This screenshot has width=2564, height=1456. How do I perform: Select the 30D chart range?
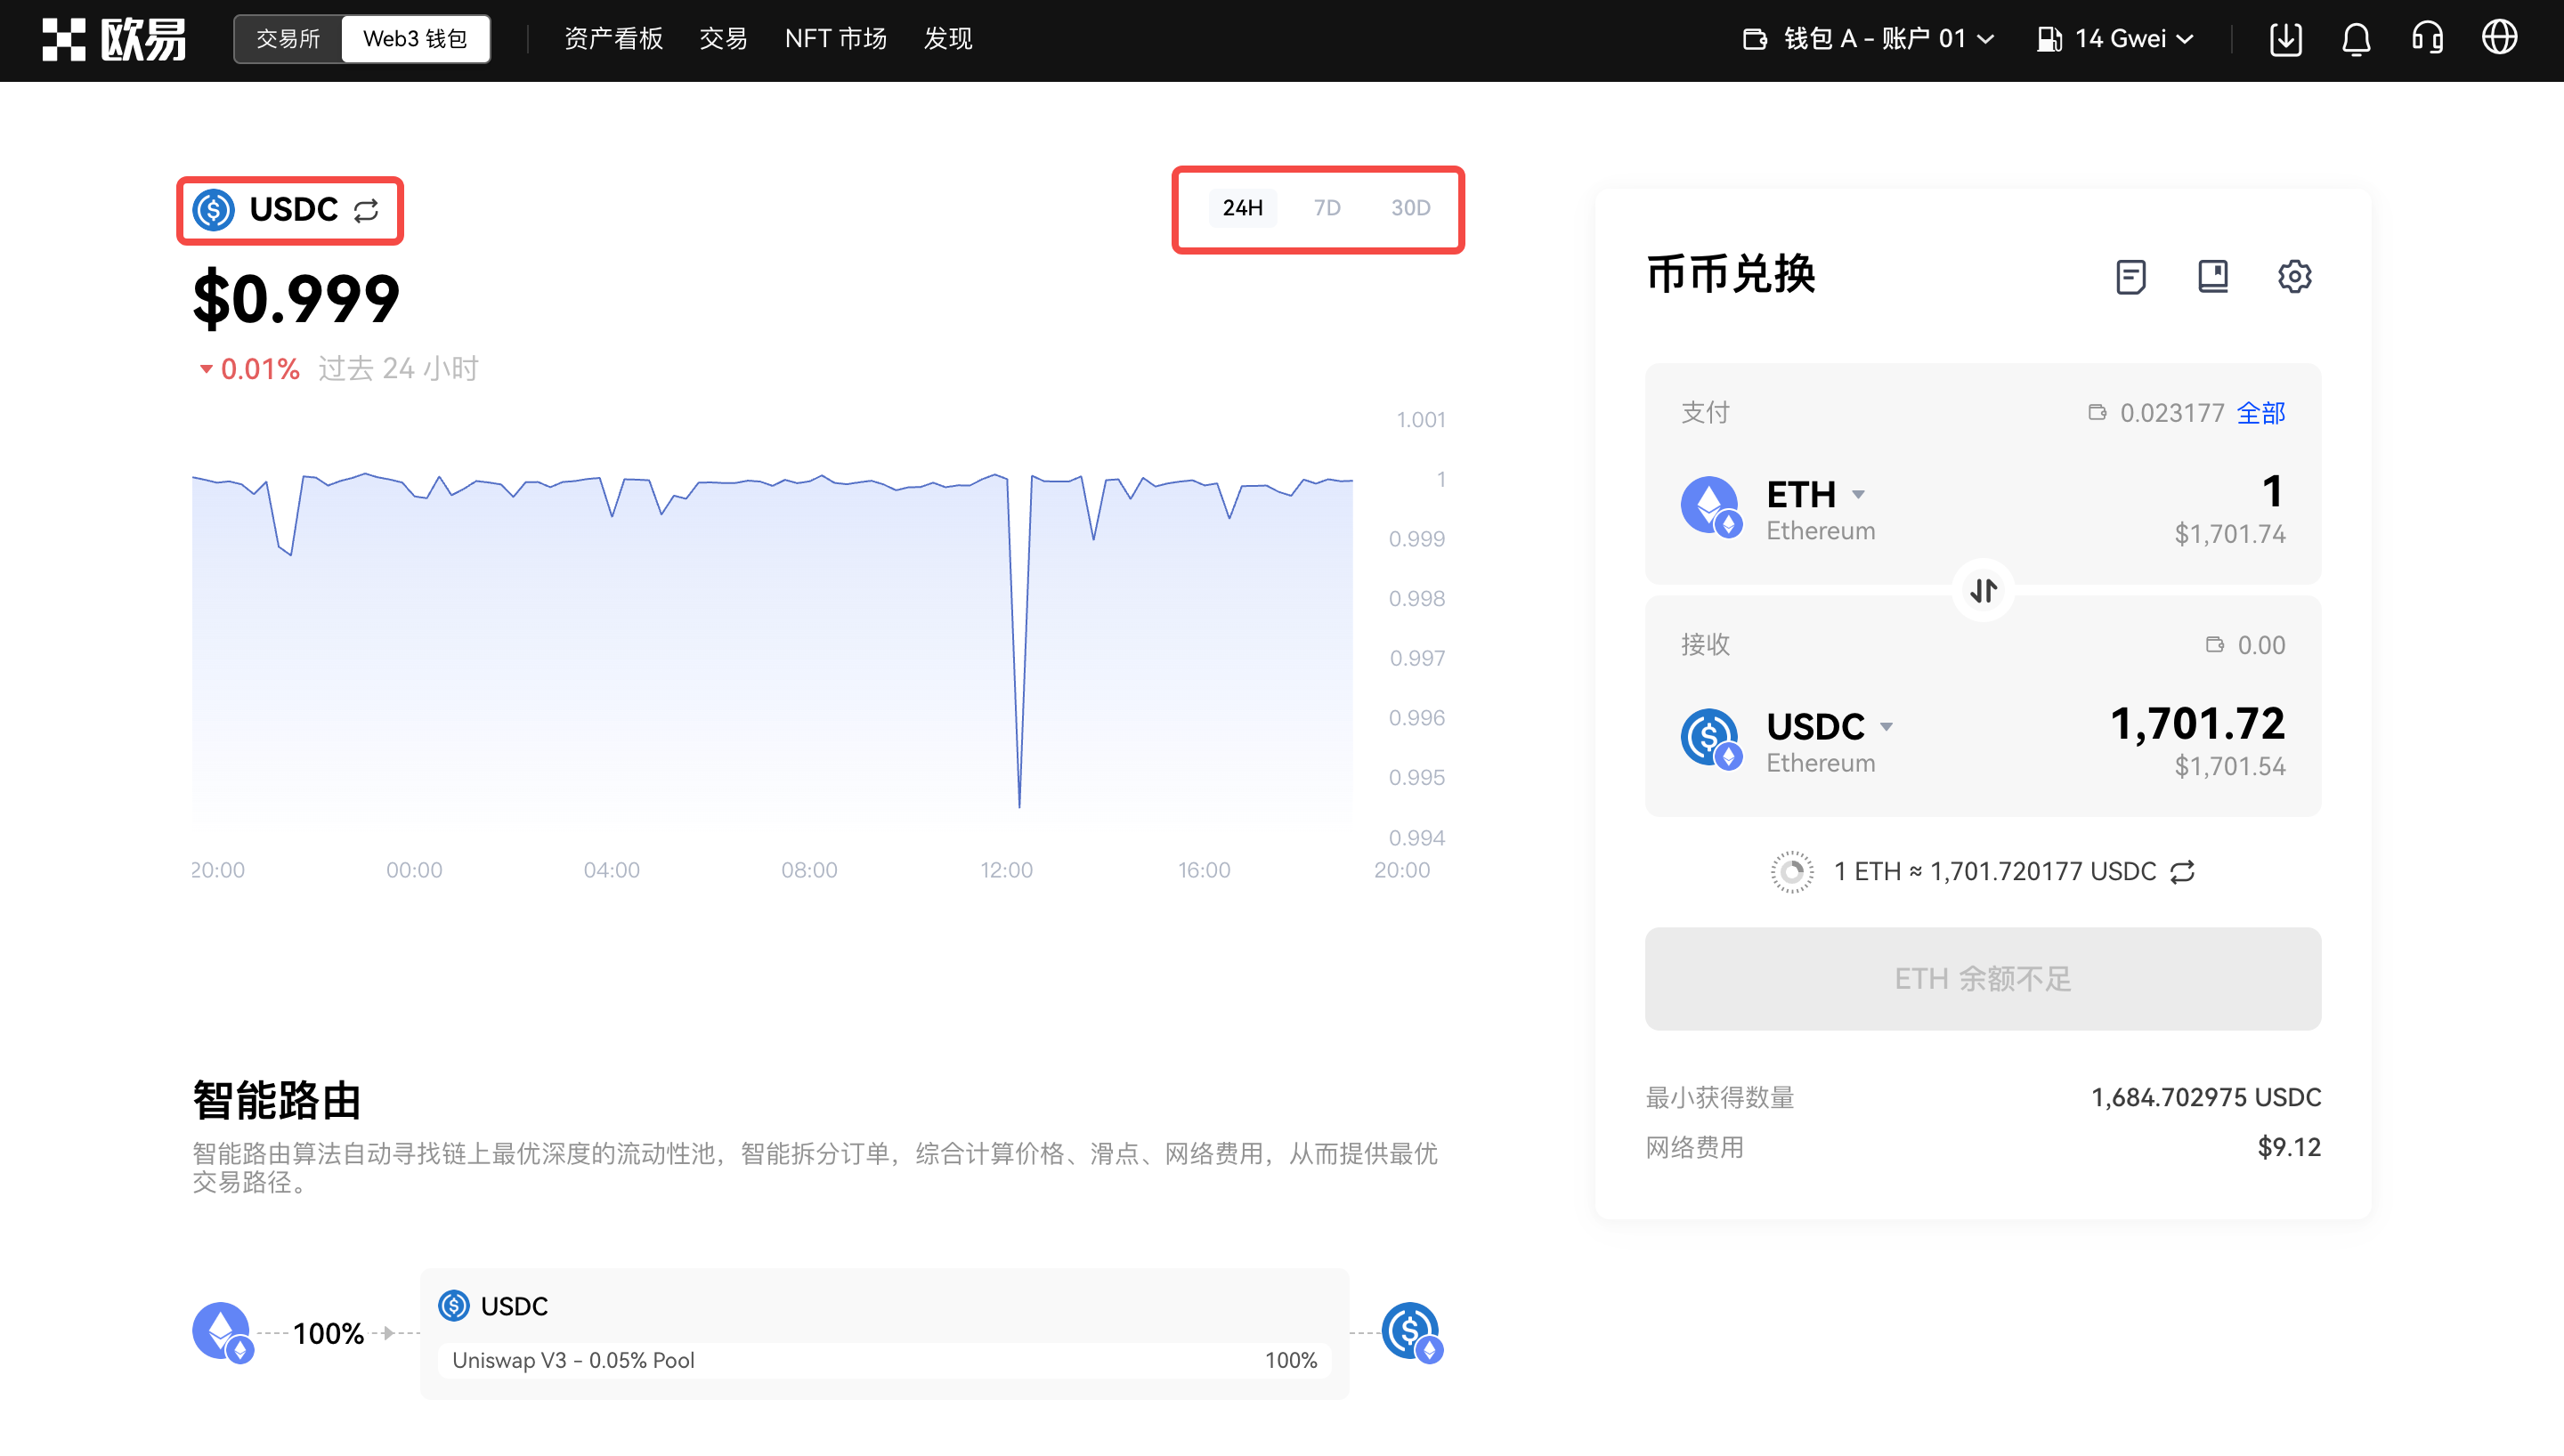(x=1410, y=208)
